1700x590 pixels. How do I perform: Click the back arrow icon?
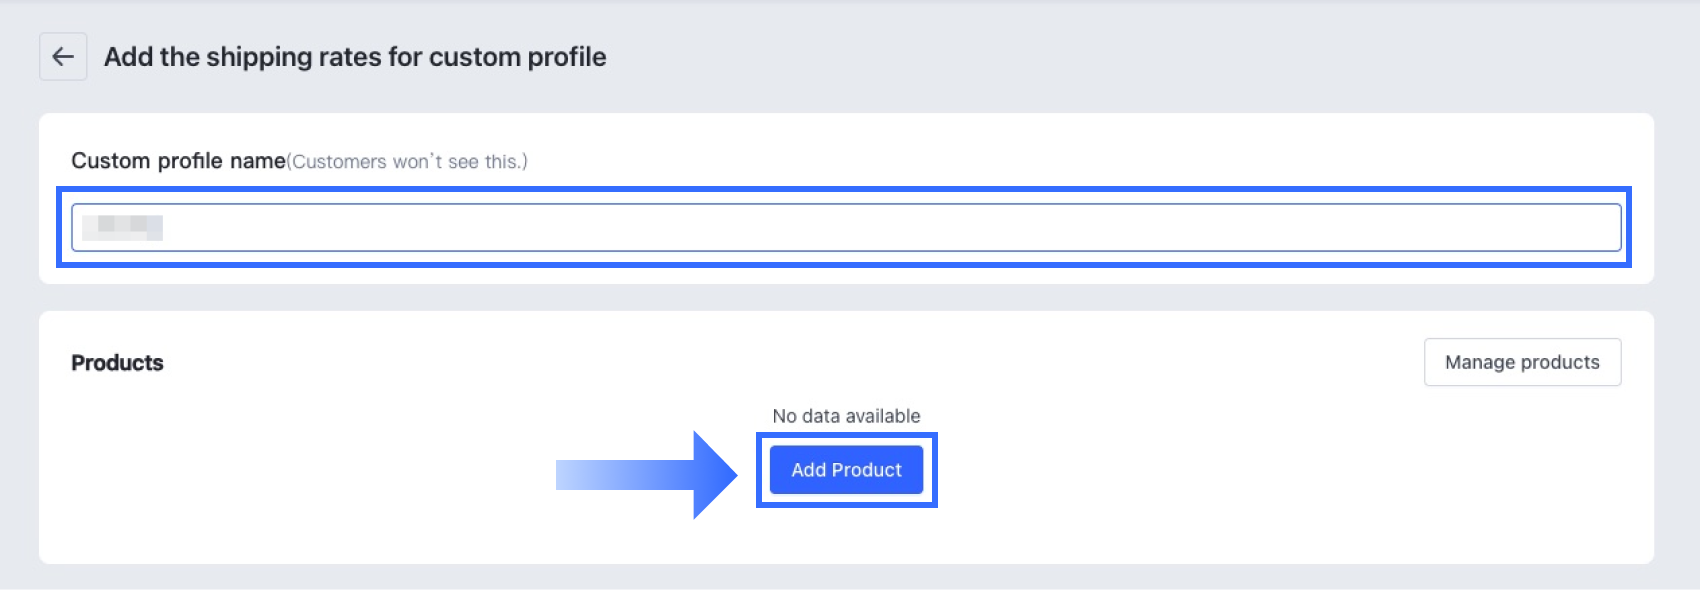63,57
